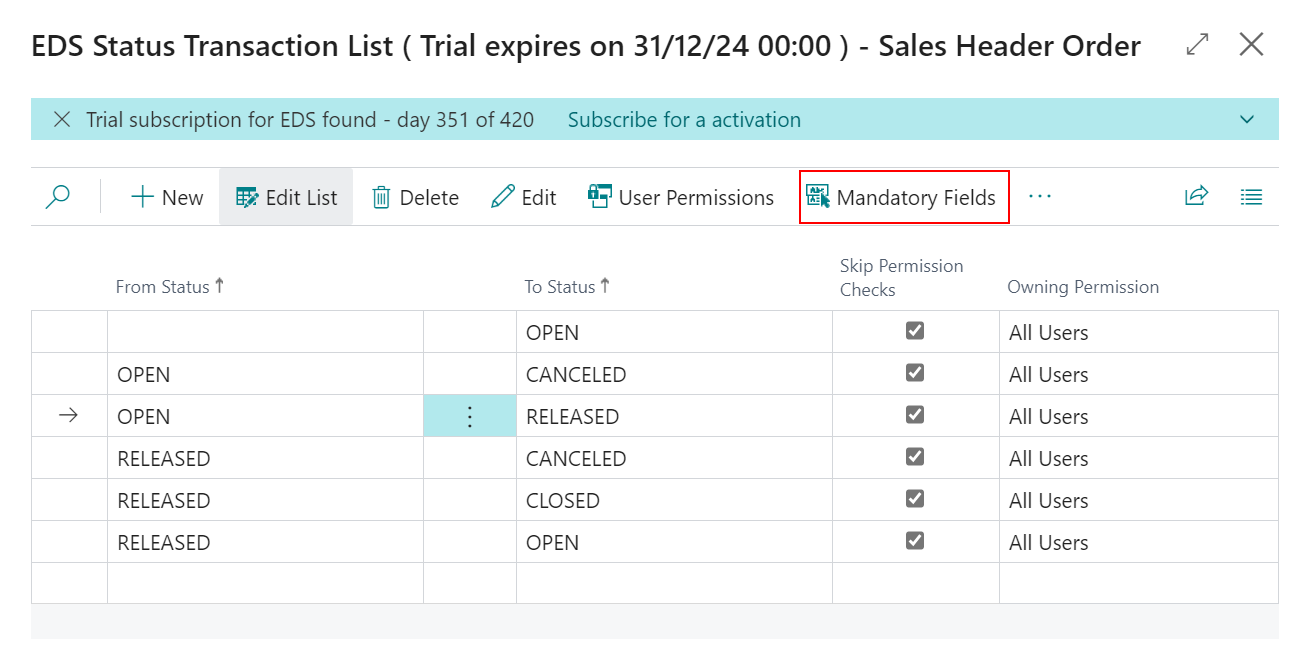Dismiss the trial subscription notification
The image size is (1309, 648).
[62, 120]
